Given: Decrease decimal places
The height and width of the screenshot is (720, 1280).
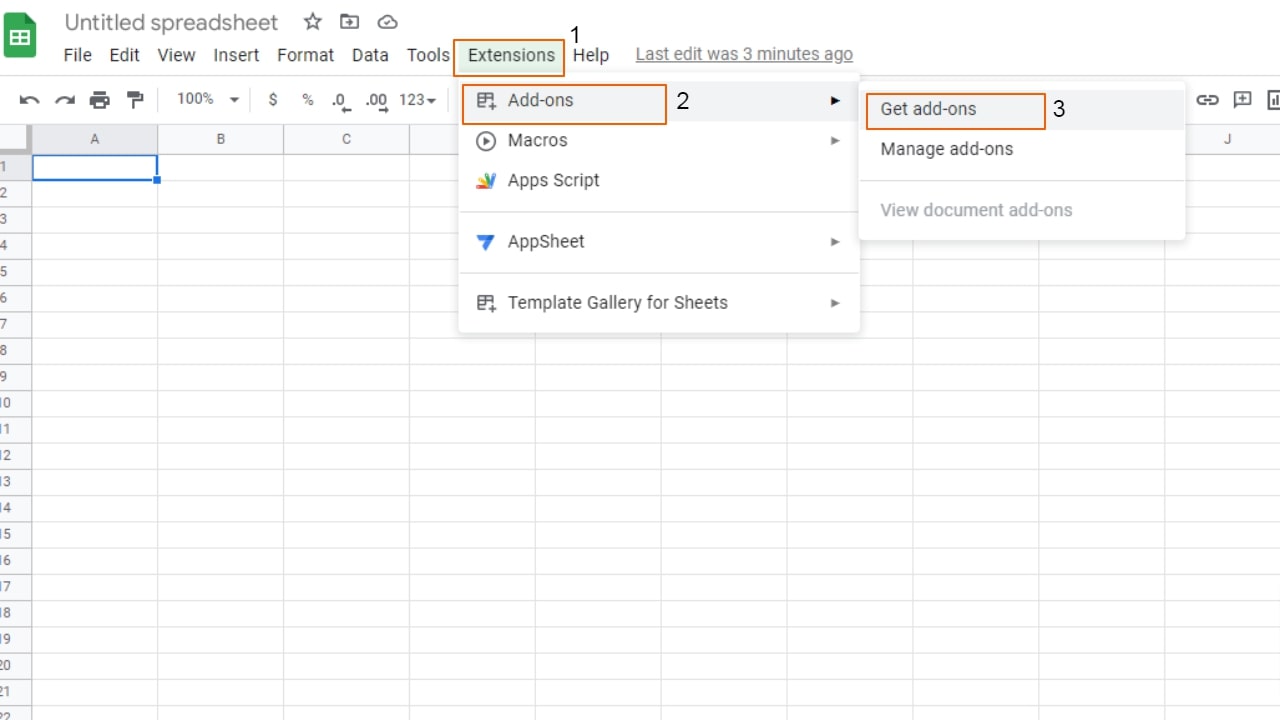Looking at the screenshot, I should coord(341,101).
